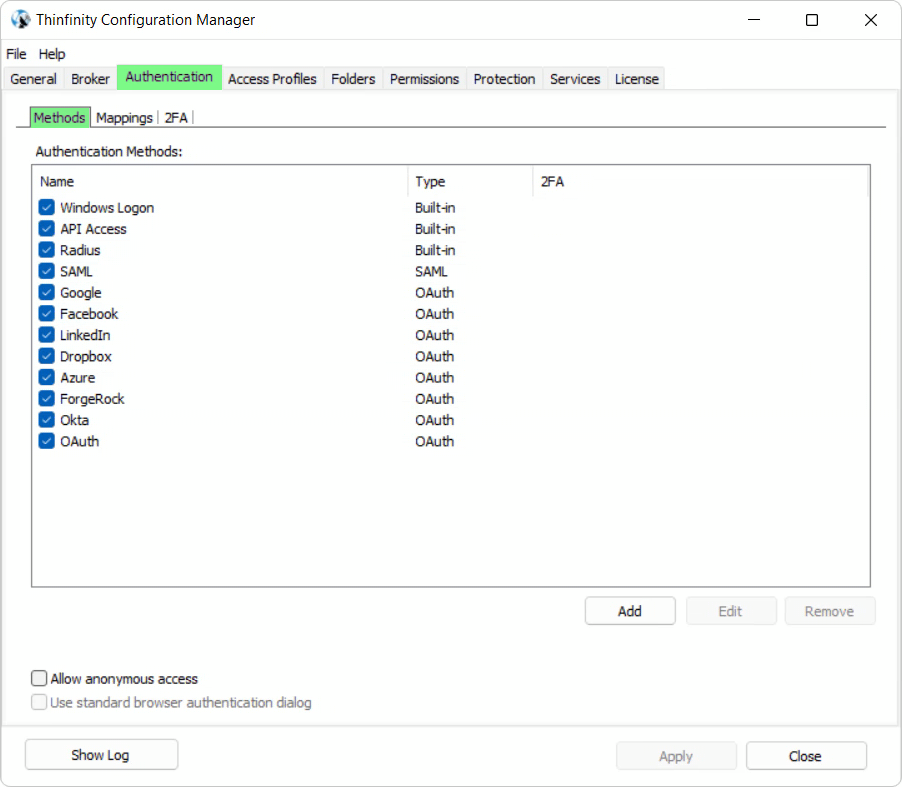Click the Add button
The image size is (902, 787).
[630, 611]
